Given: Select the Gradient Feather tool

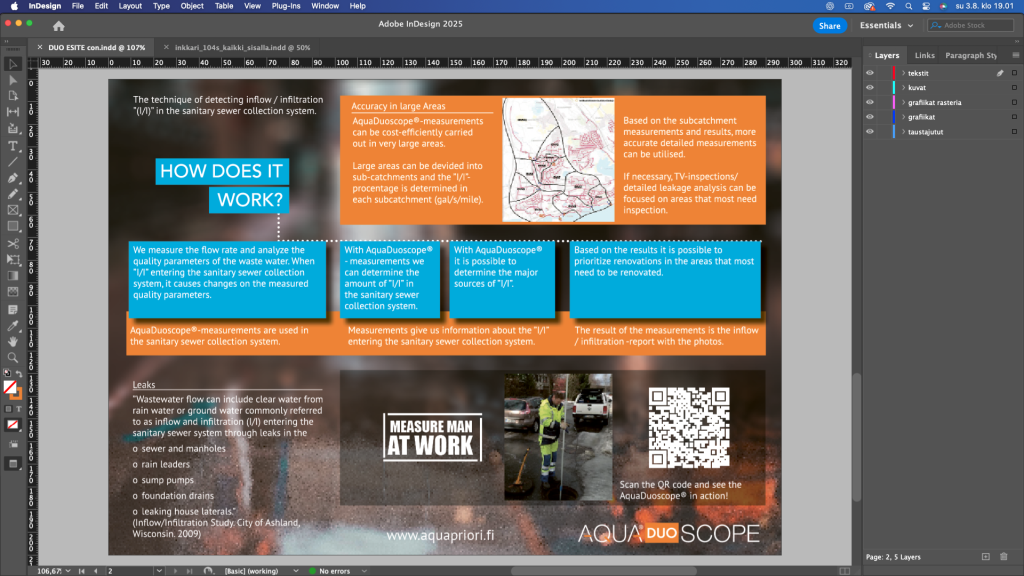Looking at the screenshot, I should click(12, 292).
